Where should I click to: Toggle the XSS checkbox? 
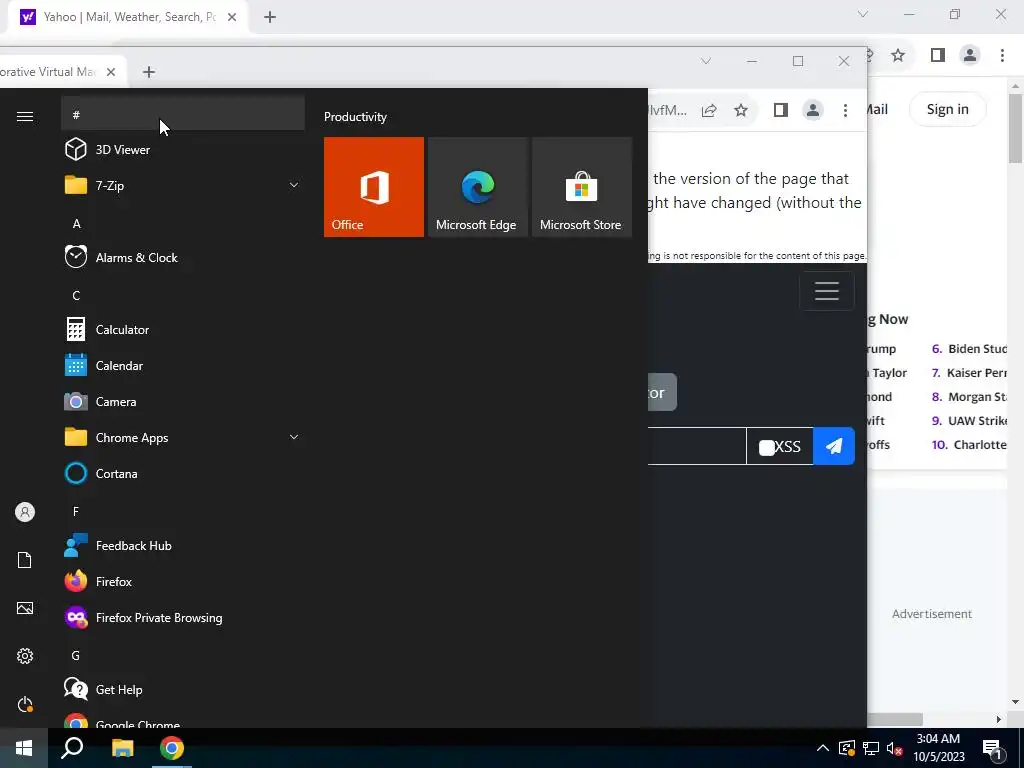click(x=767, y=447)
